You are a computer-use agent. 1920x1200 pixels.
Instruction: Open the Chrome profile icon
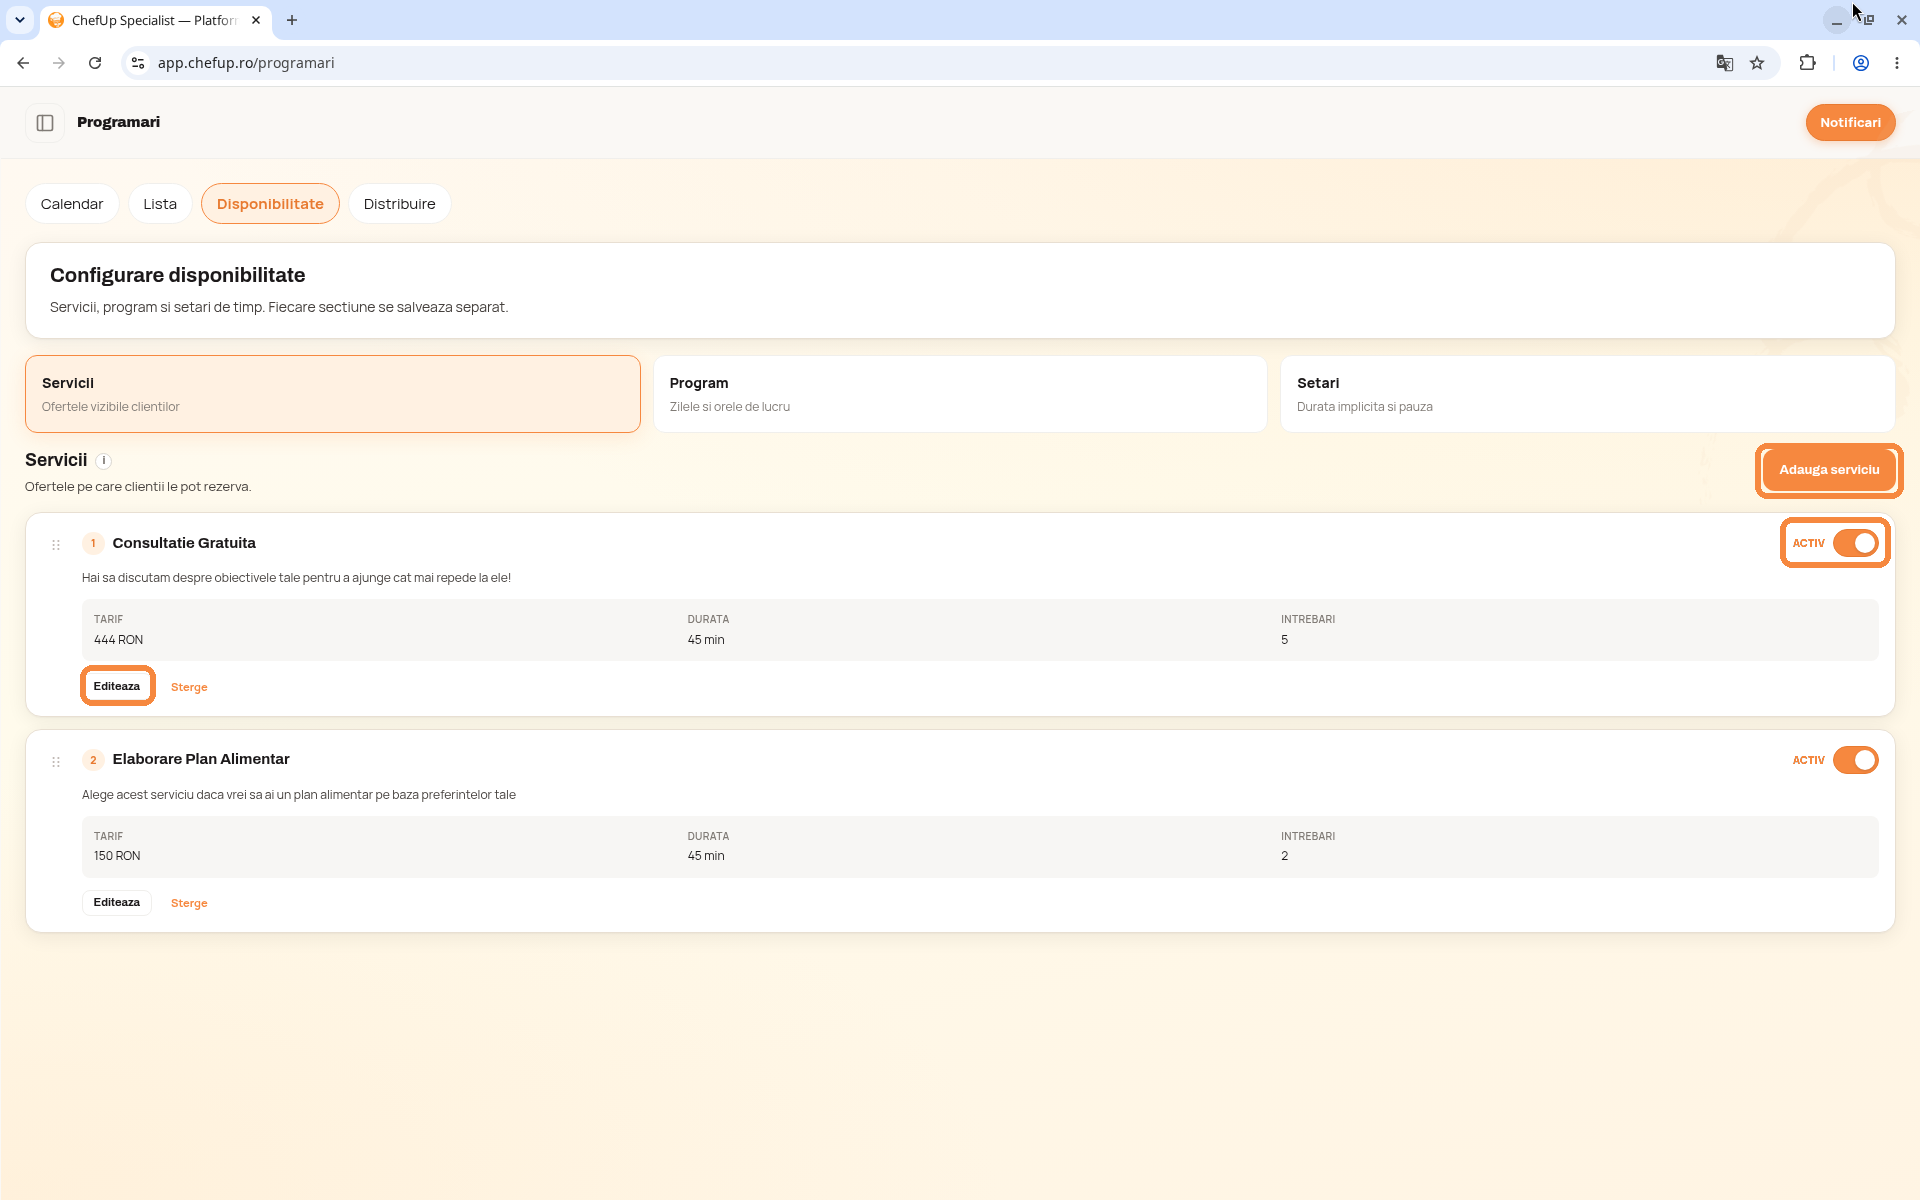tap(1861, 63)
